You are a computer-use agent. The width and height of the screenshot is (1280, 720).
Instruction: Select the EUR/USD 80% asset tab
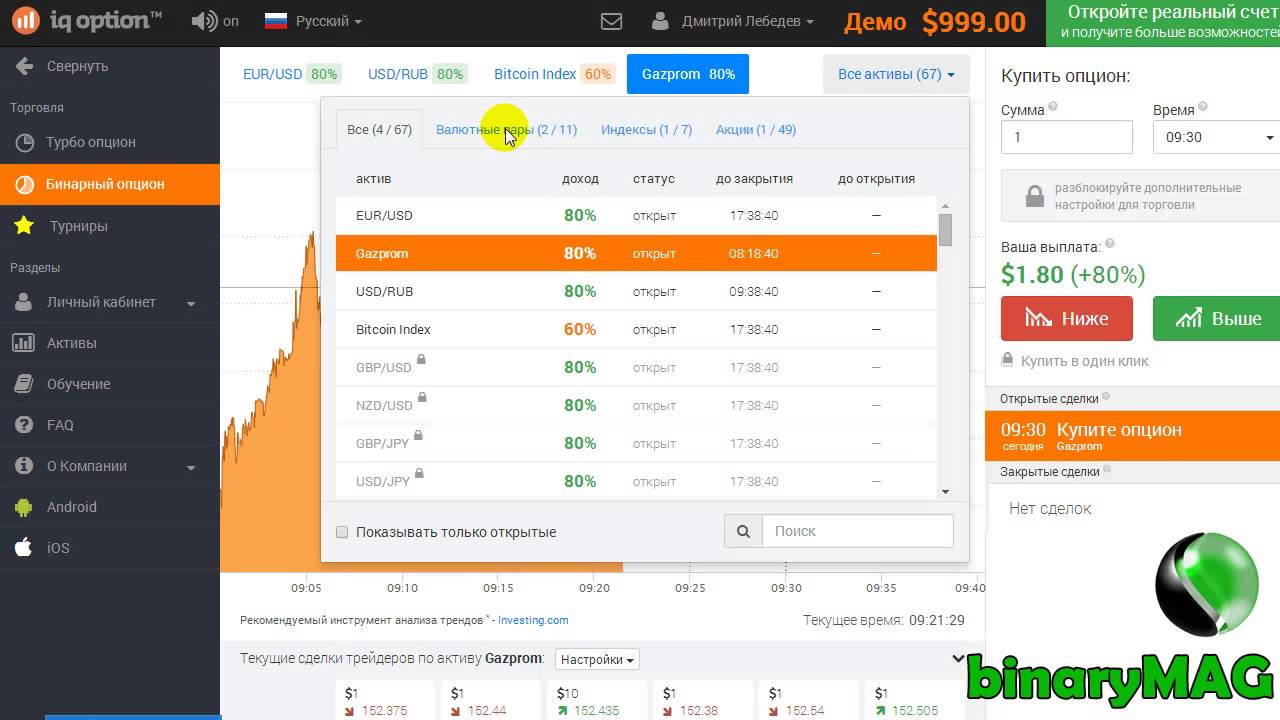coord(291,74)
